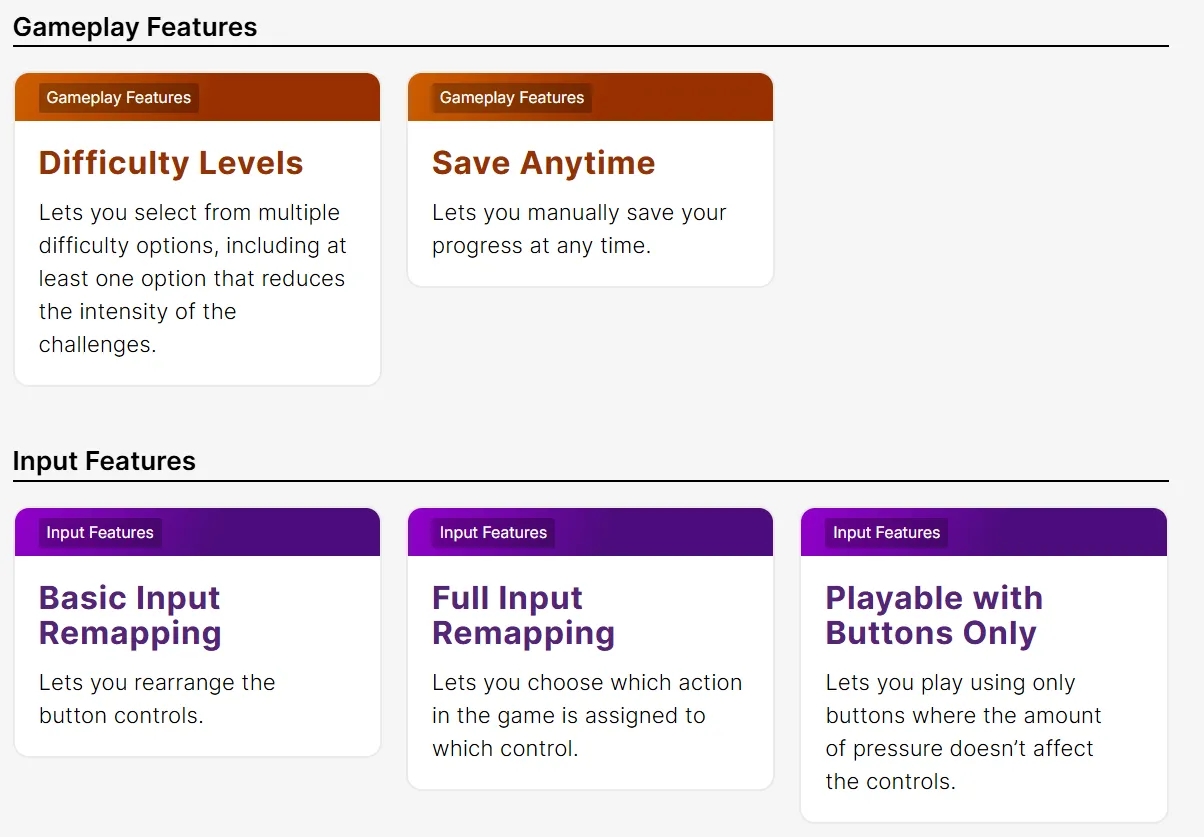Click the Input Features section heading
This screenshot has width=1204, height=837.
tap(104, 461)
